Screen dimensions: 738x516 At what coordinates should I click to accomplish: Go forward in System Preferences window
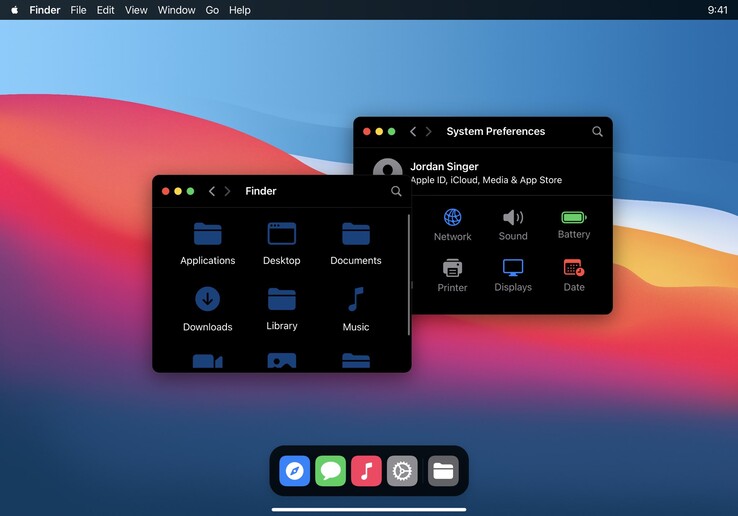click(x=428, y=131)
